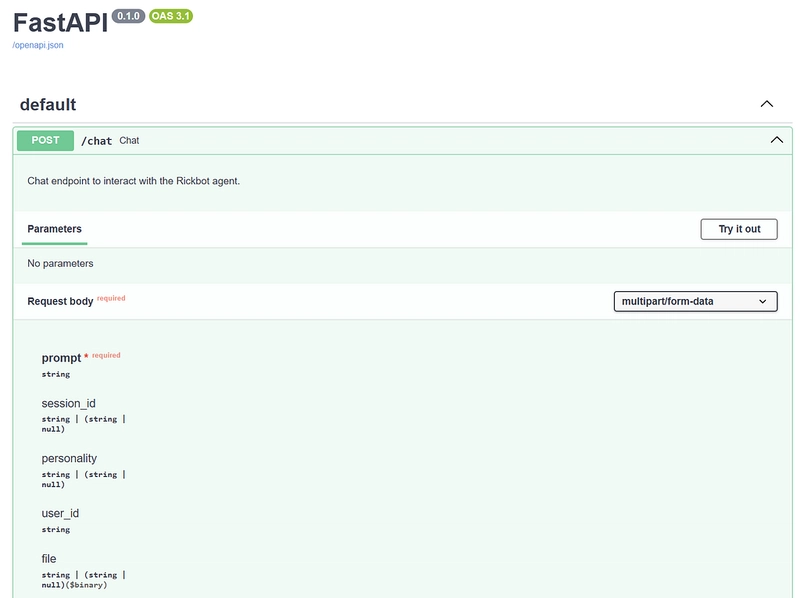Click the Rickbot agent endpoint description text
Viewport: 800px width, 598px height.
[x=134, y=181]
